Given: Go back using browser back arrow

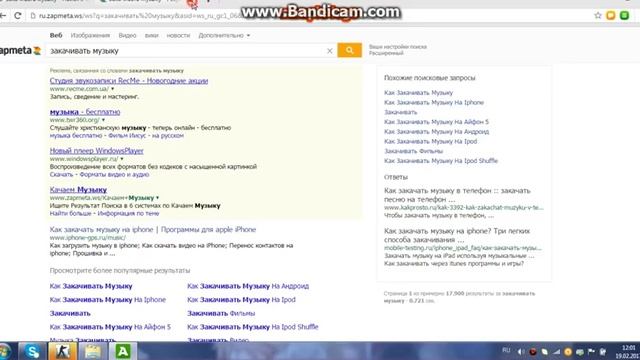Looking at the screenshot, I should pos(3,16).
